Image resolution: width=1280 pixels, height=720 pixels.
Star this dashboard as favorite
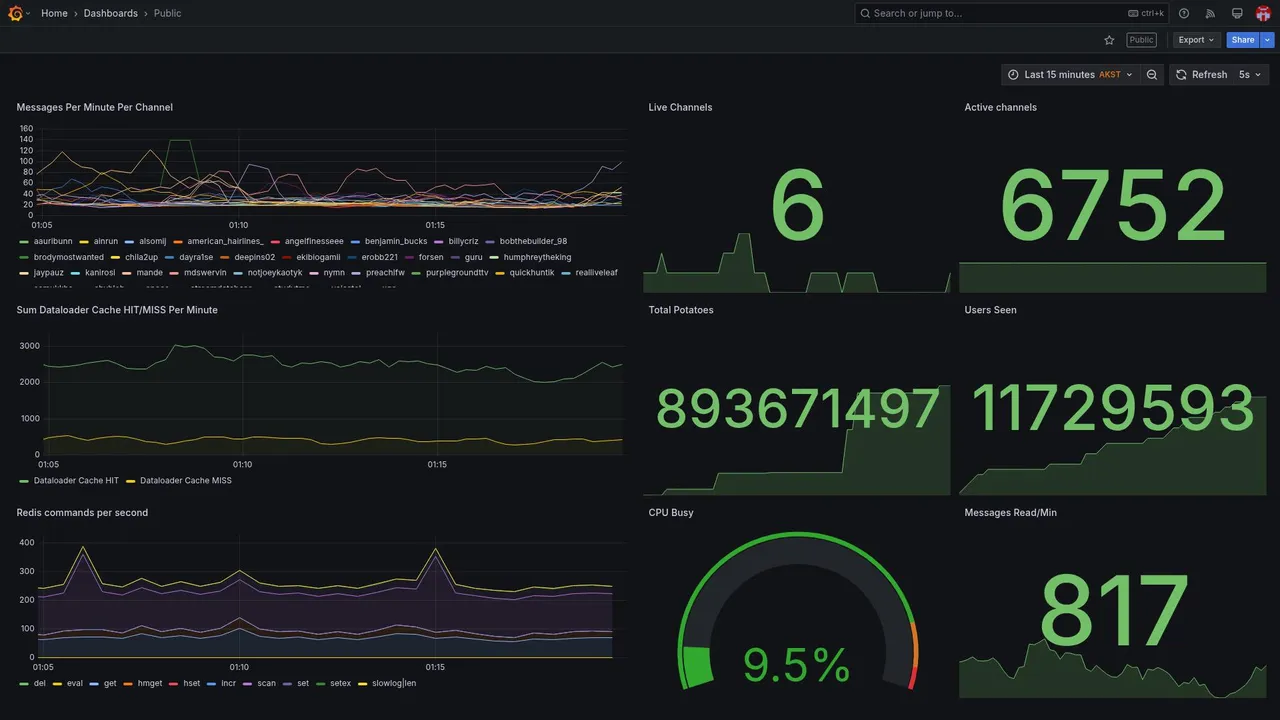pos(1109,40)
